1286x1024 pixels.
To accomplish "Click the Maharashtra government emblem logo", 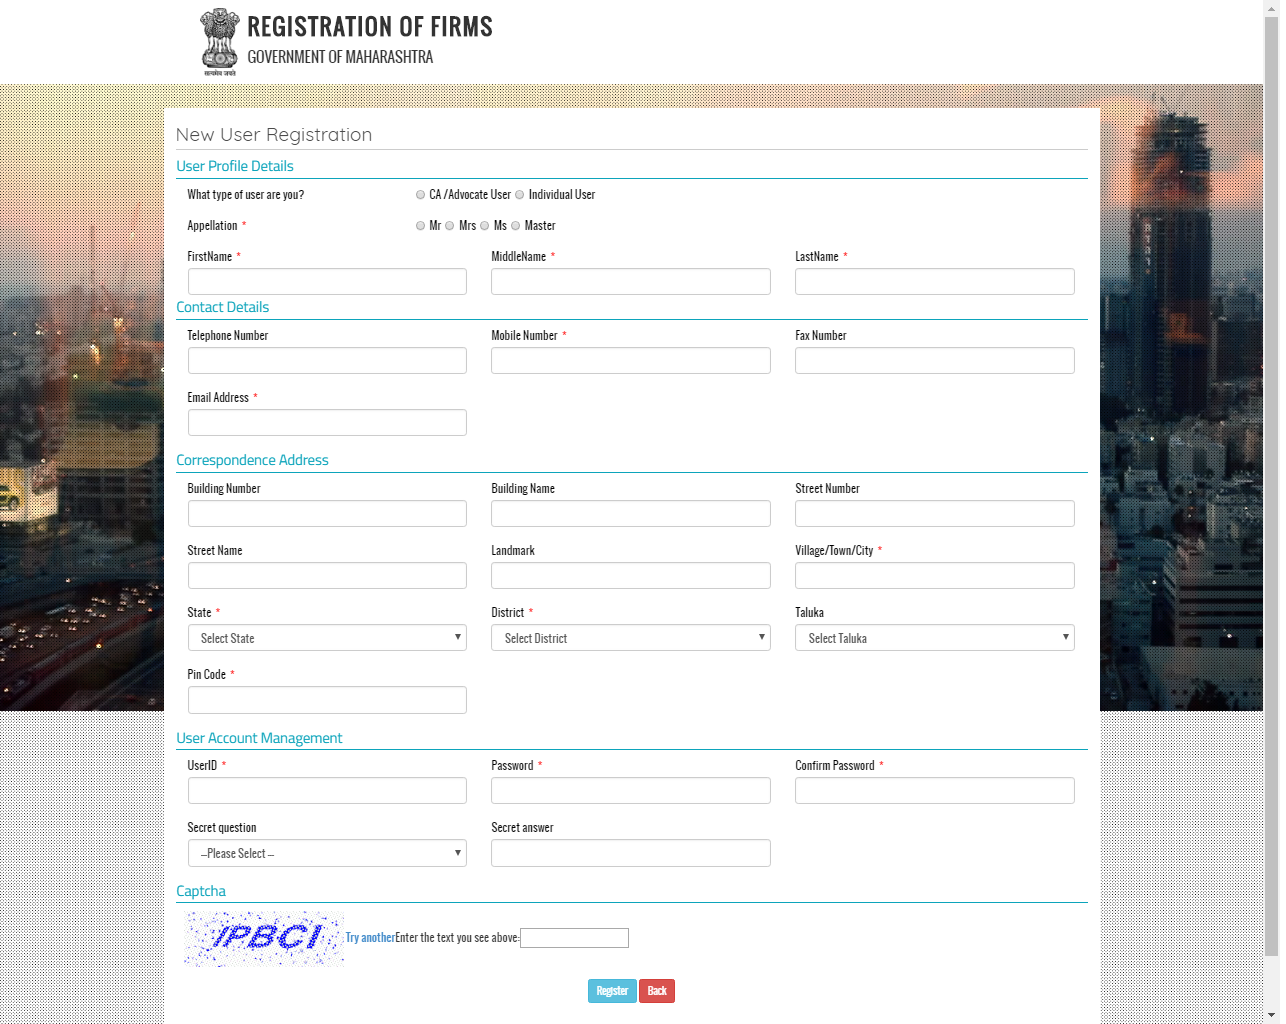I will 220,42.
